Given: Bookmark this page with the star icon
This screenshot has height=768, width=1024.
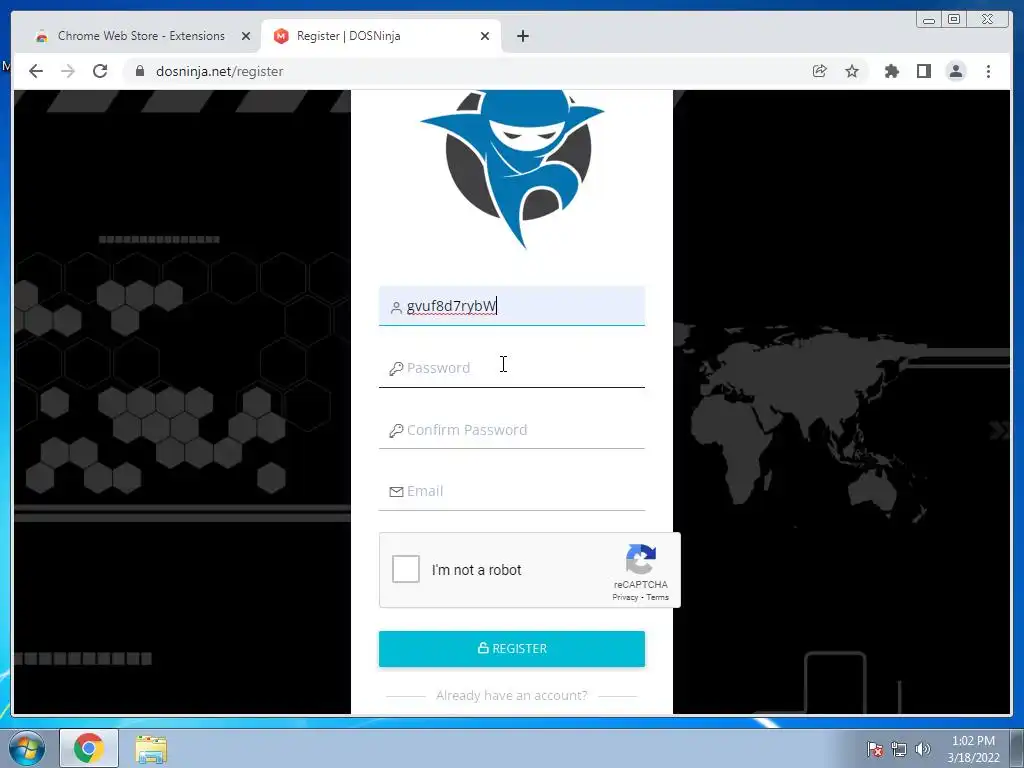Looking at the screenshot, I should pyautogui.click(x=852, y=71).
